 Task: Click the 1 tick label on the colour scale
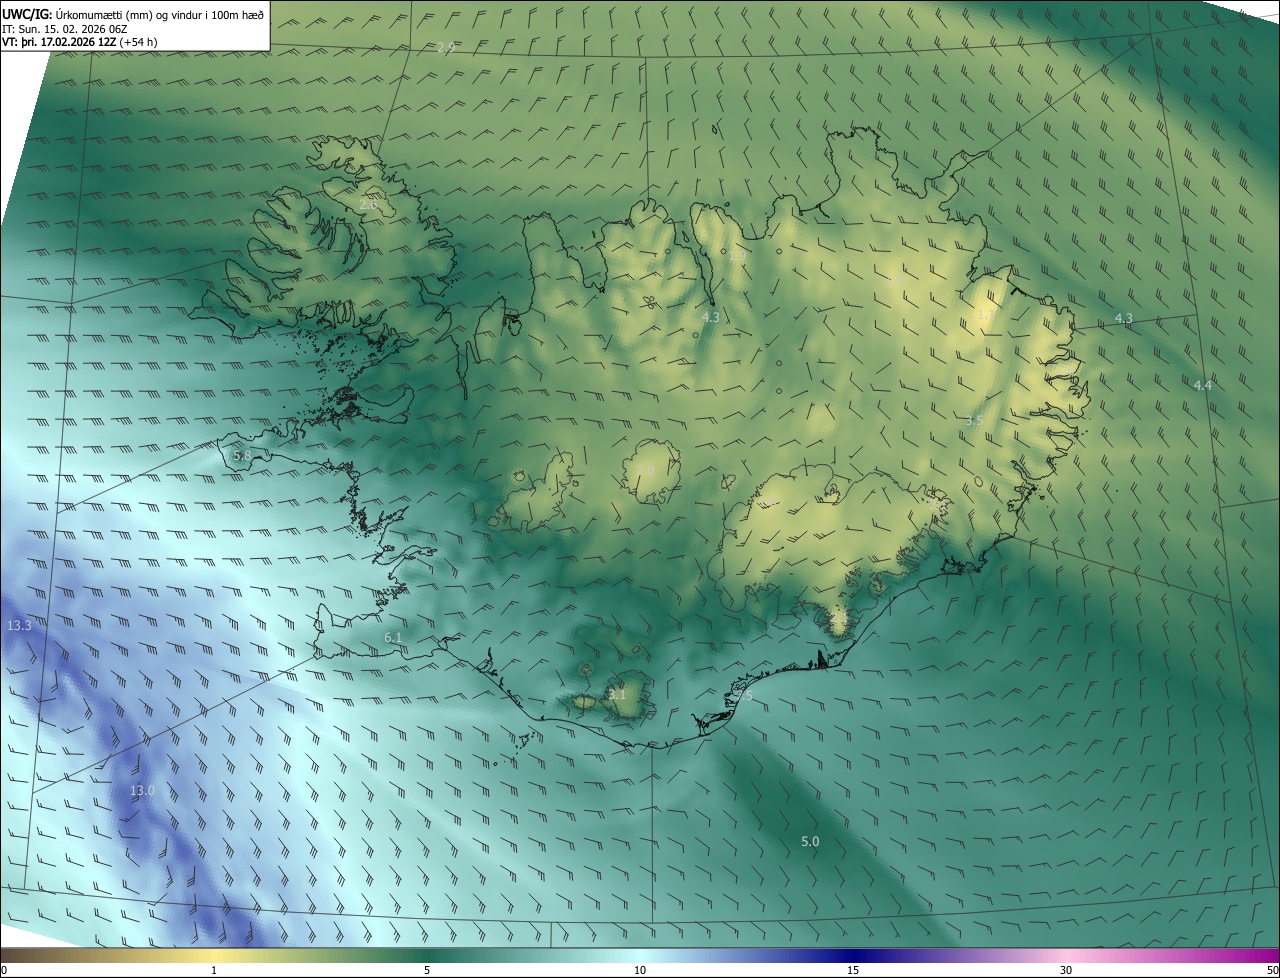tap(214, 970)
